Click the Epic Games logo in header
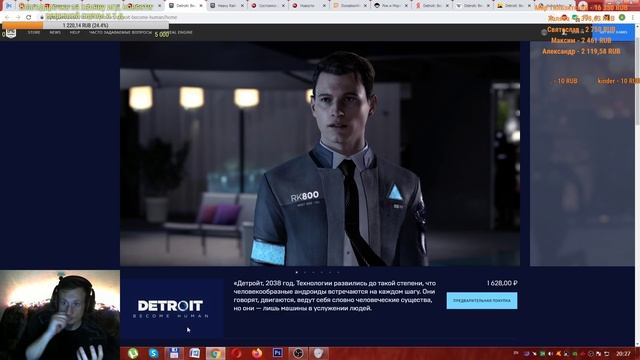Screen dimensions: 640x360 [x=11, y=33]
